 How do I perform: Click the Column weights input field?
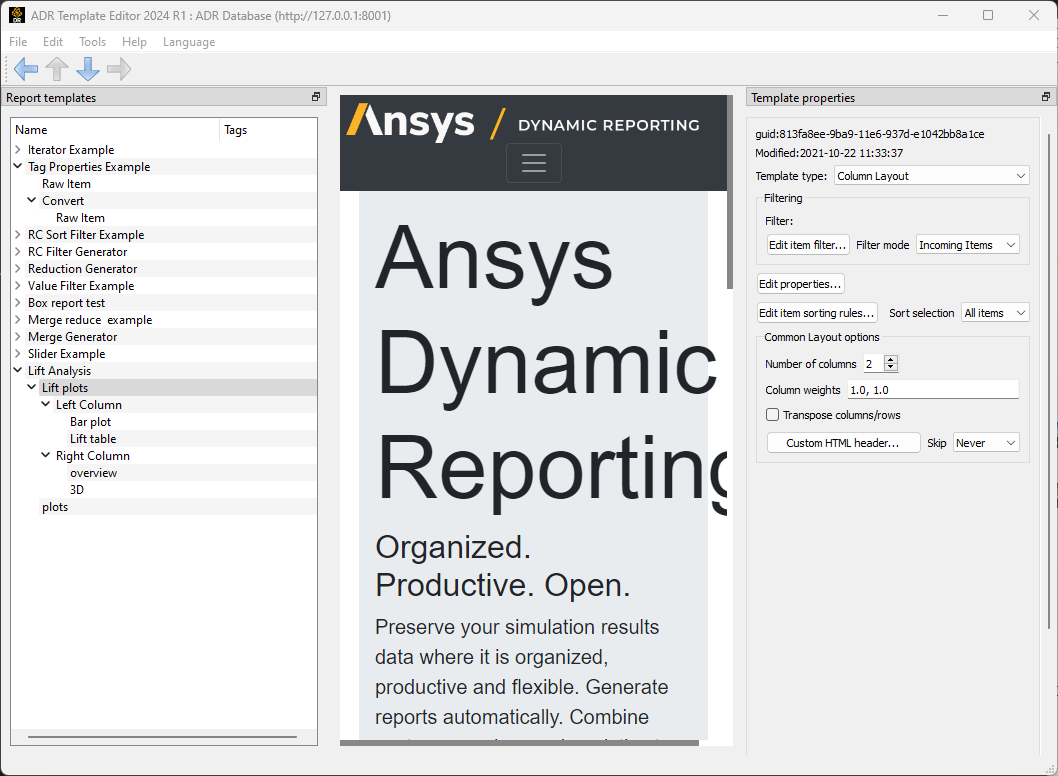click(932, 390)
